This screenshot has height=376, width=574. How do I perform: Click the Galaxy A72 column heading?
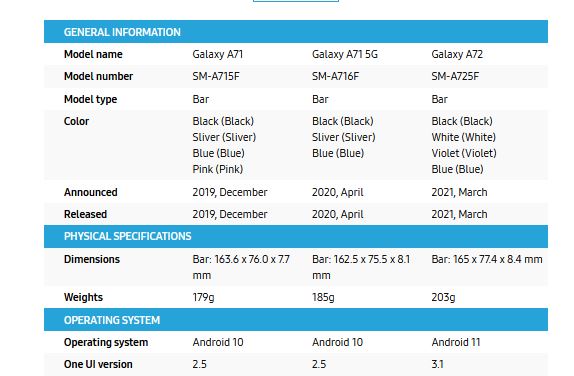coord(457,54)
